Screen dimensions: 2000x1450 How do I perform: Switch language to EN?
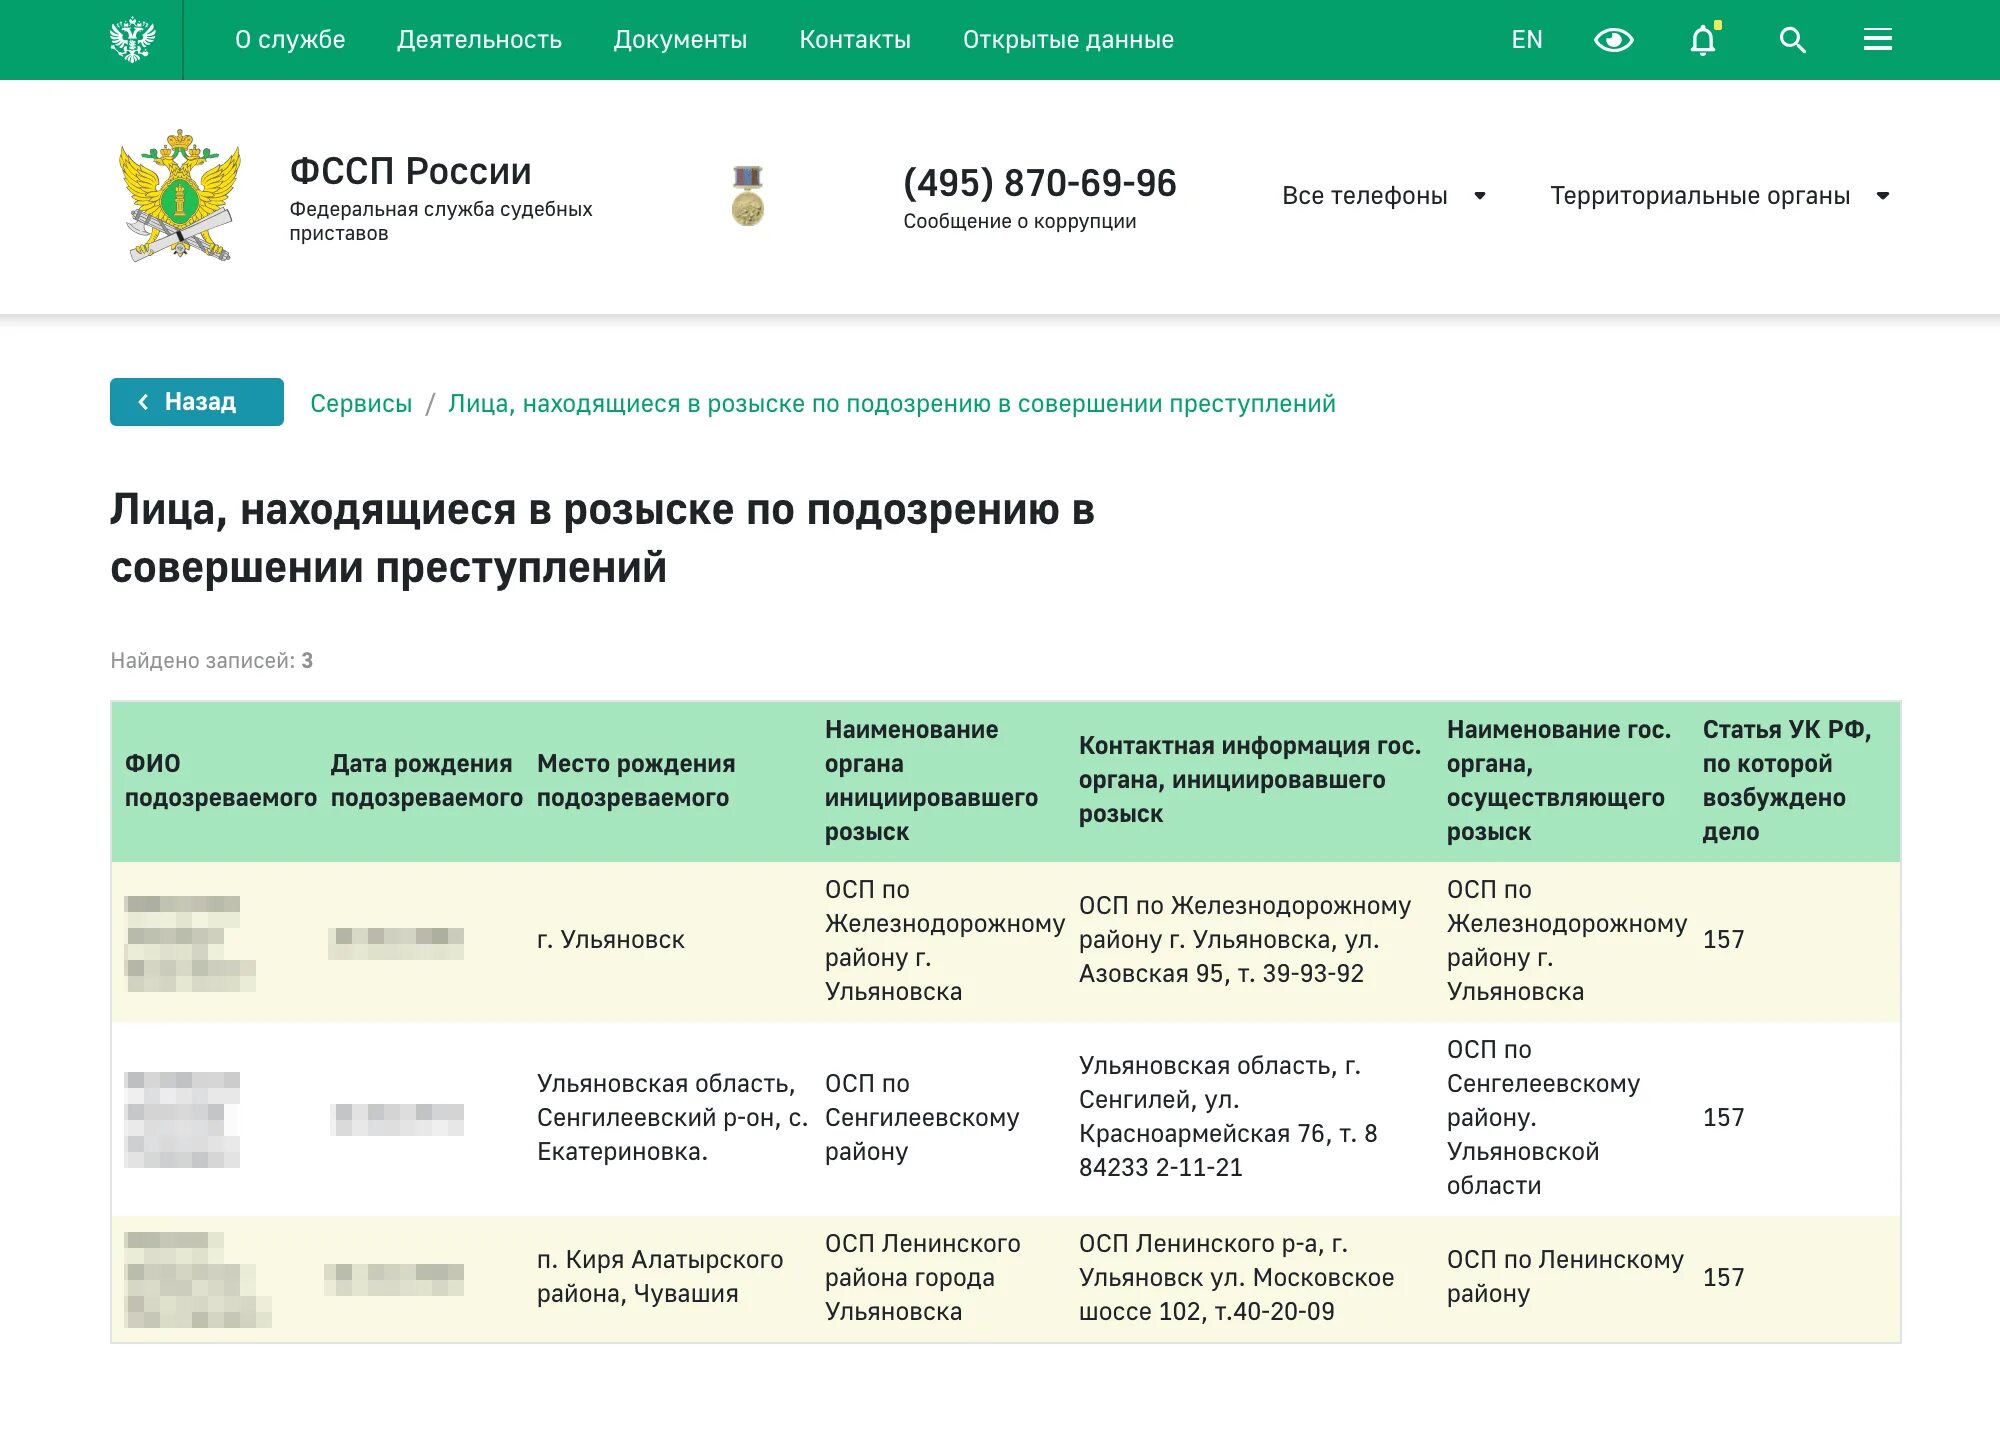coord(1526,40)
